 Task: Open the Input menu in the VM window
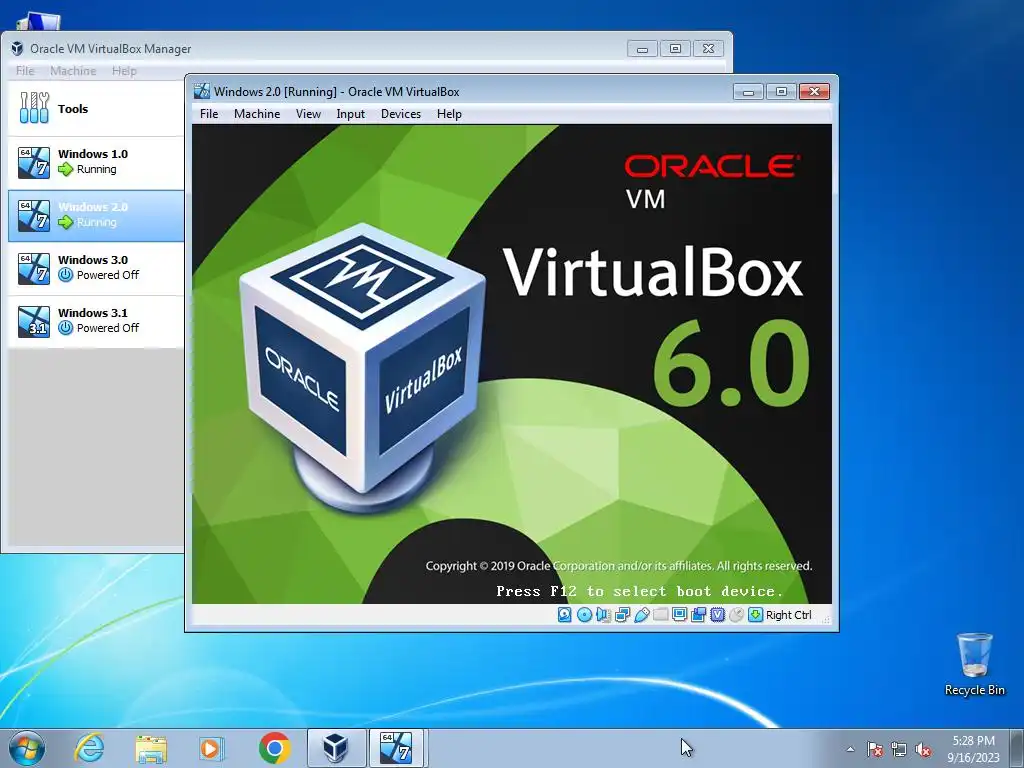coord(351,114)
